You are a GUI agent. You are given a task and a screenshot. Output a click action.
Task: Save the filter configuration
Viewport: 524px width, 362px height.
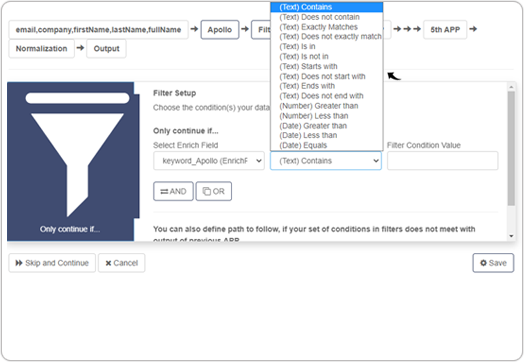493,263
